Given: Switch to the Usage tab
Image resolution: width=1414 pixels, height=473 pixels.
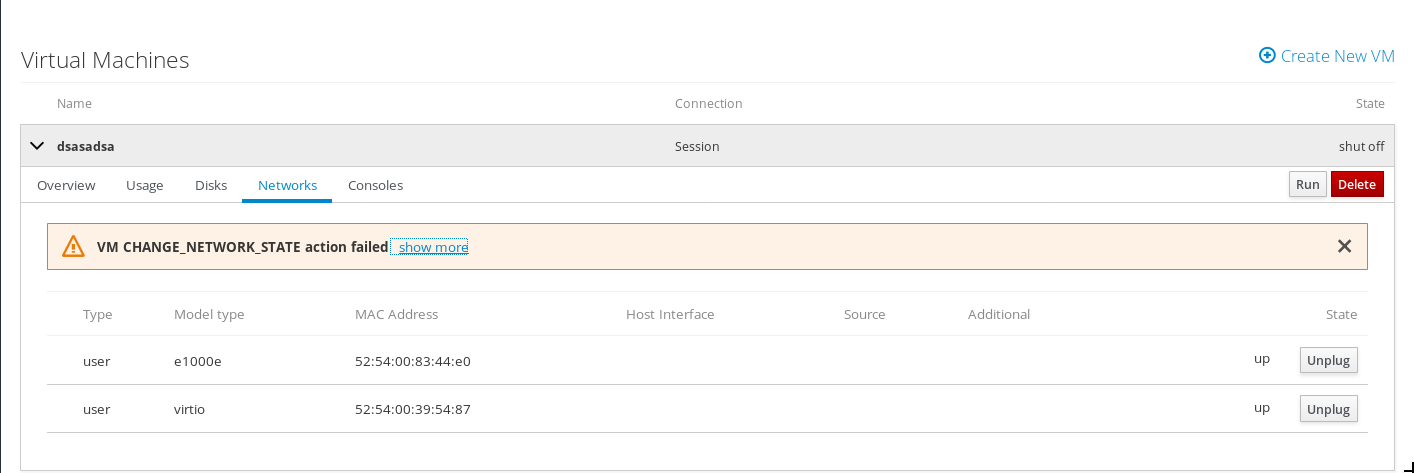Looking at the screenshot, I should pyautogui.click(x=145, y=185).
